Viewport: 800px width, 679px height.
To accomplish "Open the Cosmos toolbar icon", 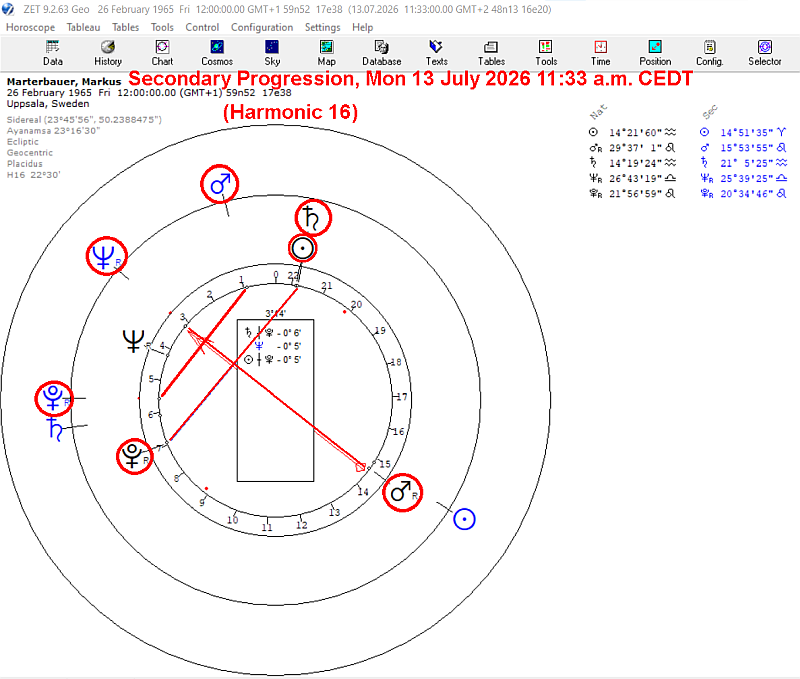I will (x=217, y=53).
